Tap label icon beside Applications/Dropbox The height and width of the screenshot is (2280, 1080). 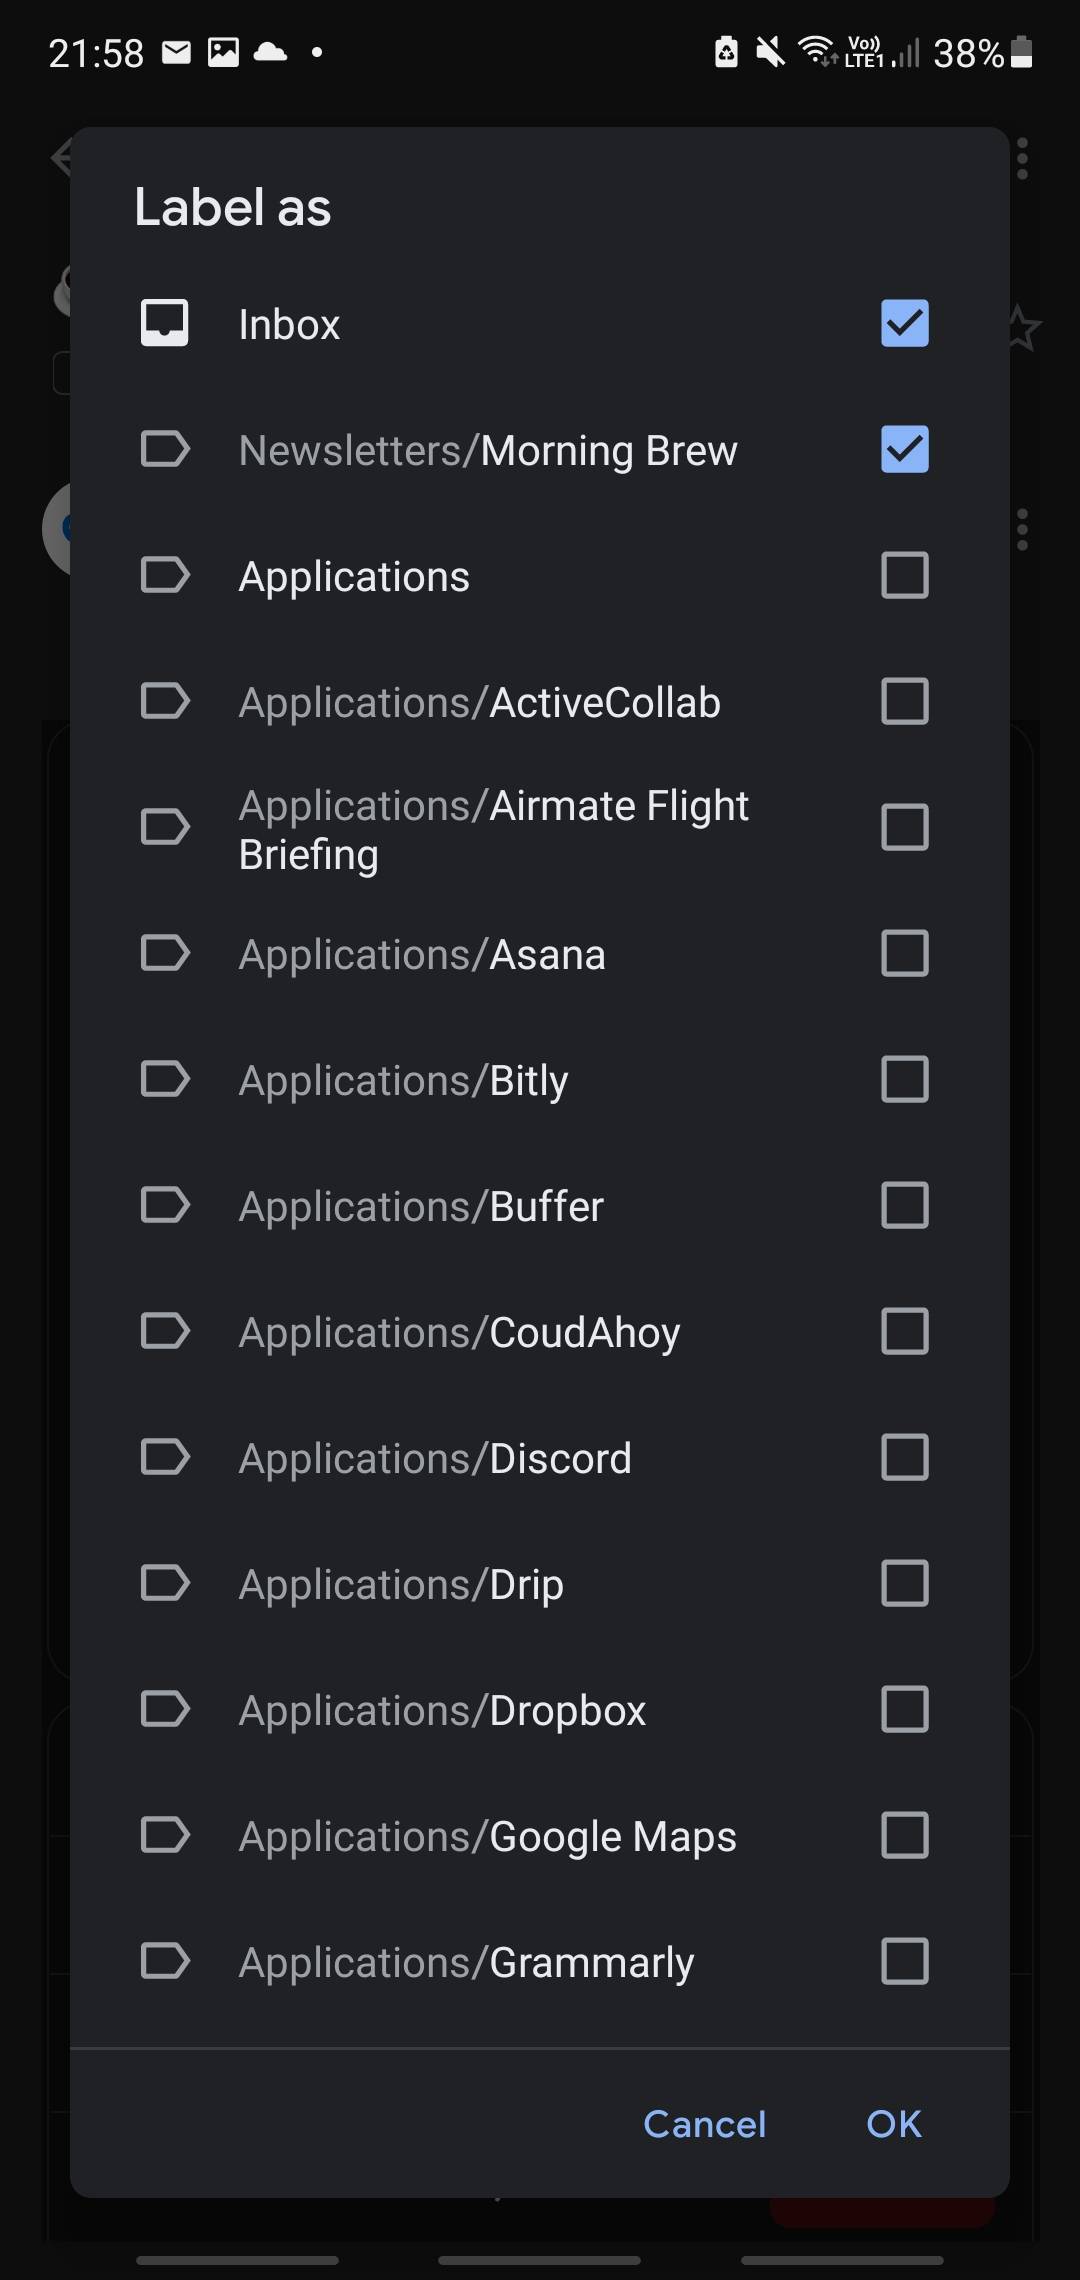point(165,1709)
